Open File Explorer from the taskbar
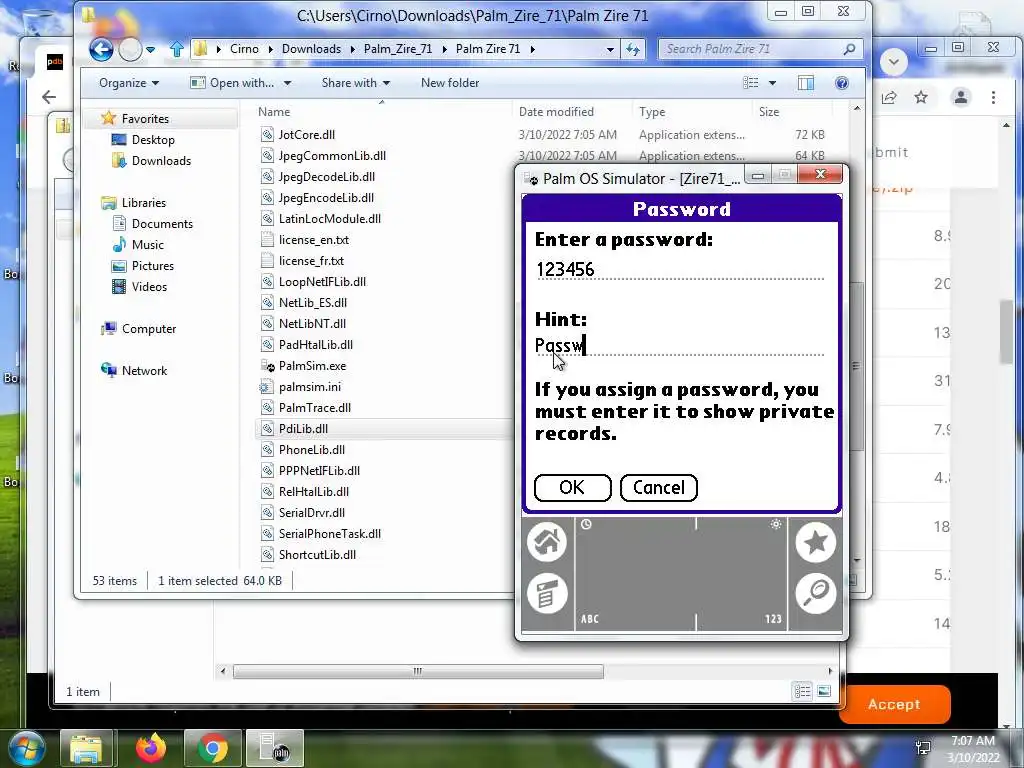The width and height of the screenshot is (1024, 768). 86,748
